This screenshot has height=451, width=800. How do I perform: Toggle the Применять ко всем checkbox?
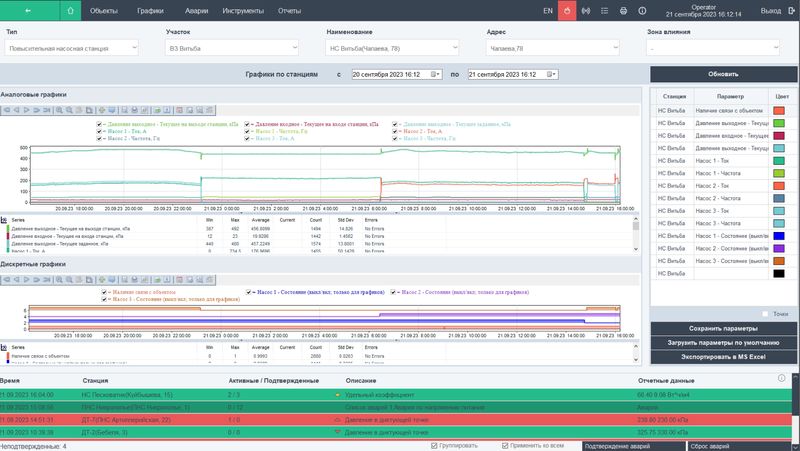click(x=503, y=445)
